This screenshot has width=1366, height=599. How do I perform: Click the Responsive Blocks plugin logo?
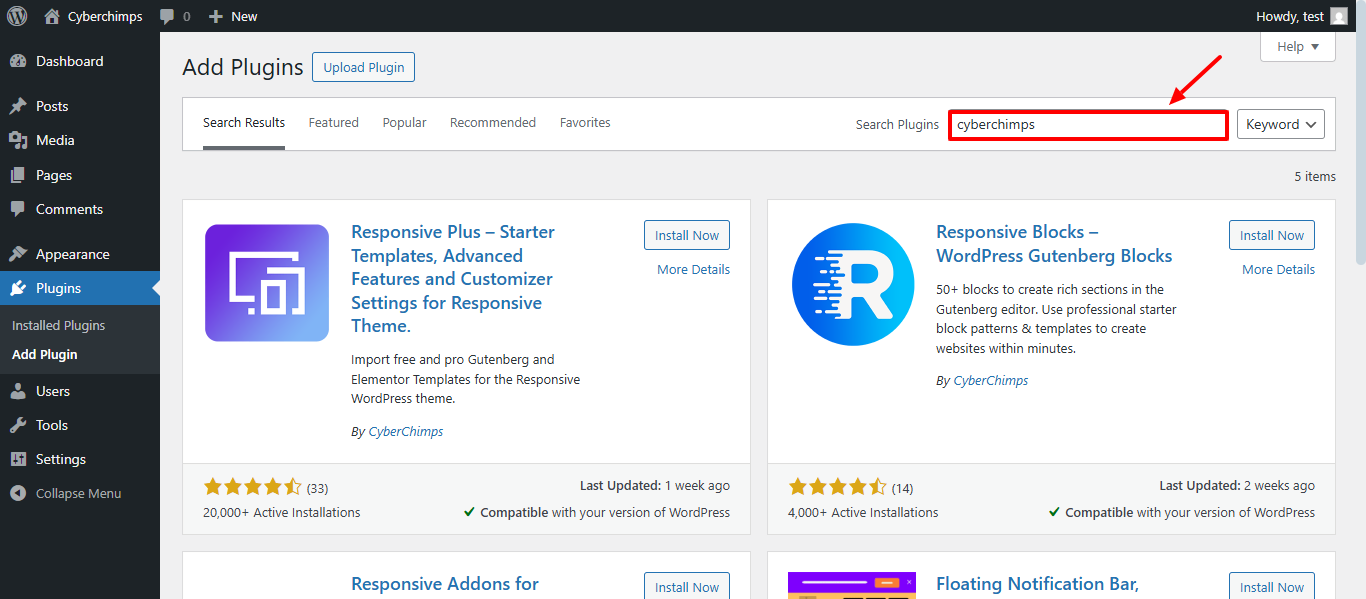853,284
